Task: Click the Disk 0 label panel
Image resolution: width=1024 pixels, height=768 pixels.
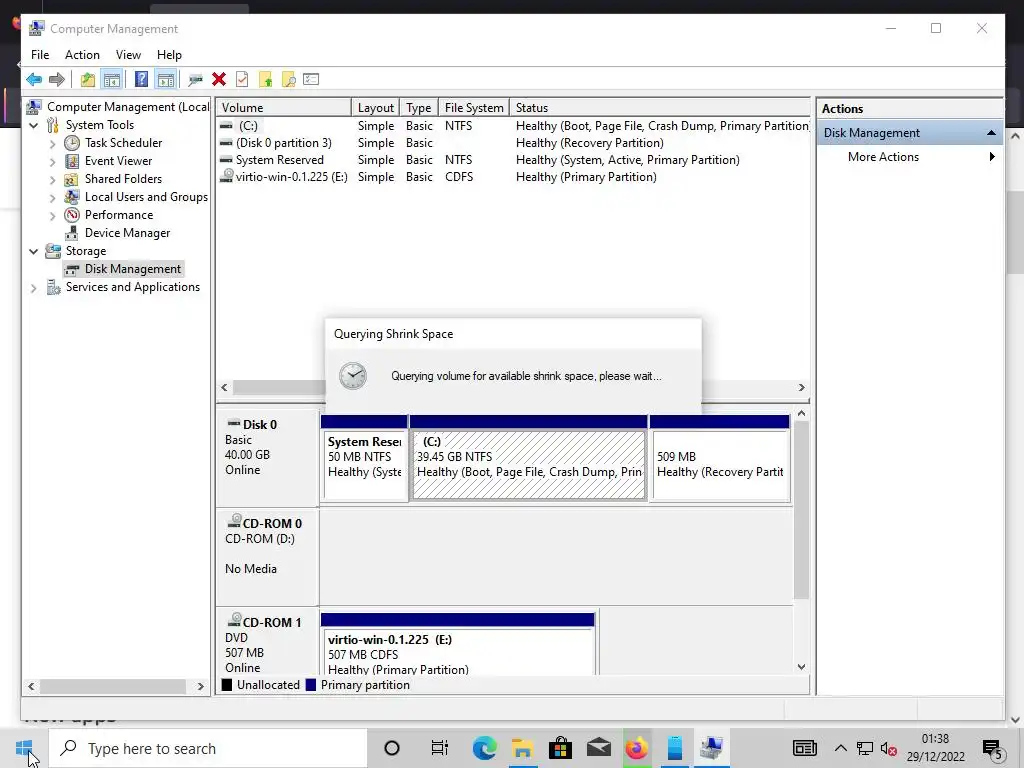Action: pos(267,457)
